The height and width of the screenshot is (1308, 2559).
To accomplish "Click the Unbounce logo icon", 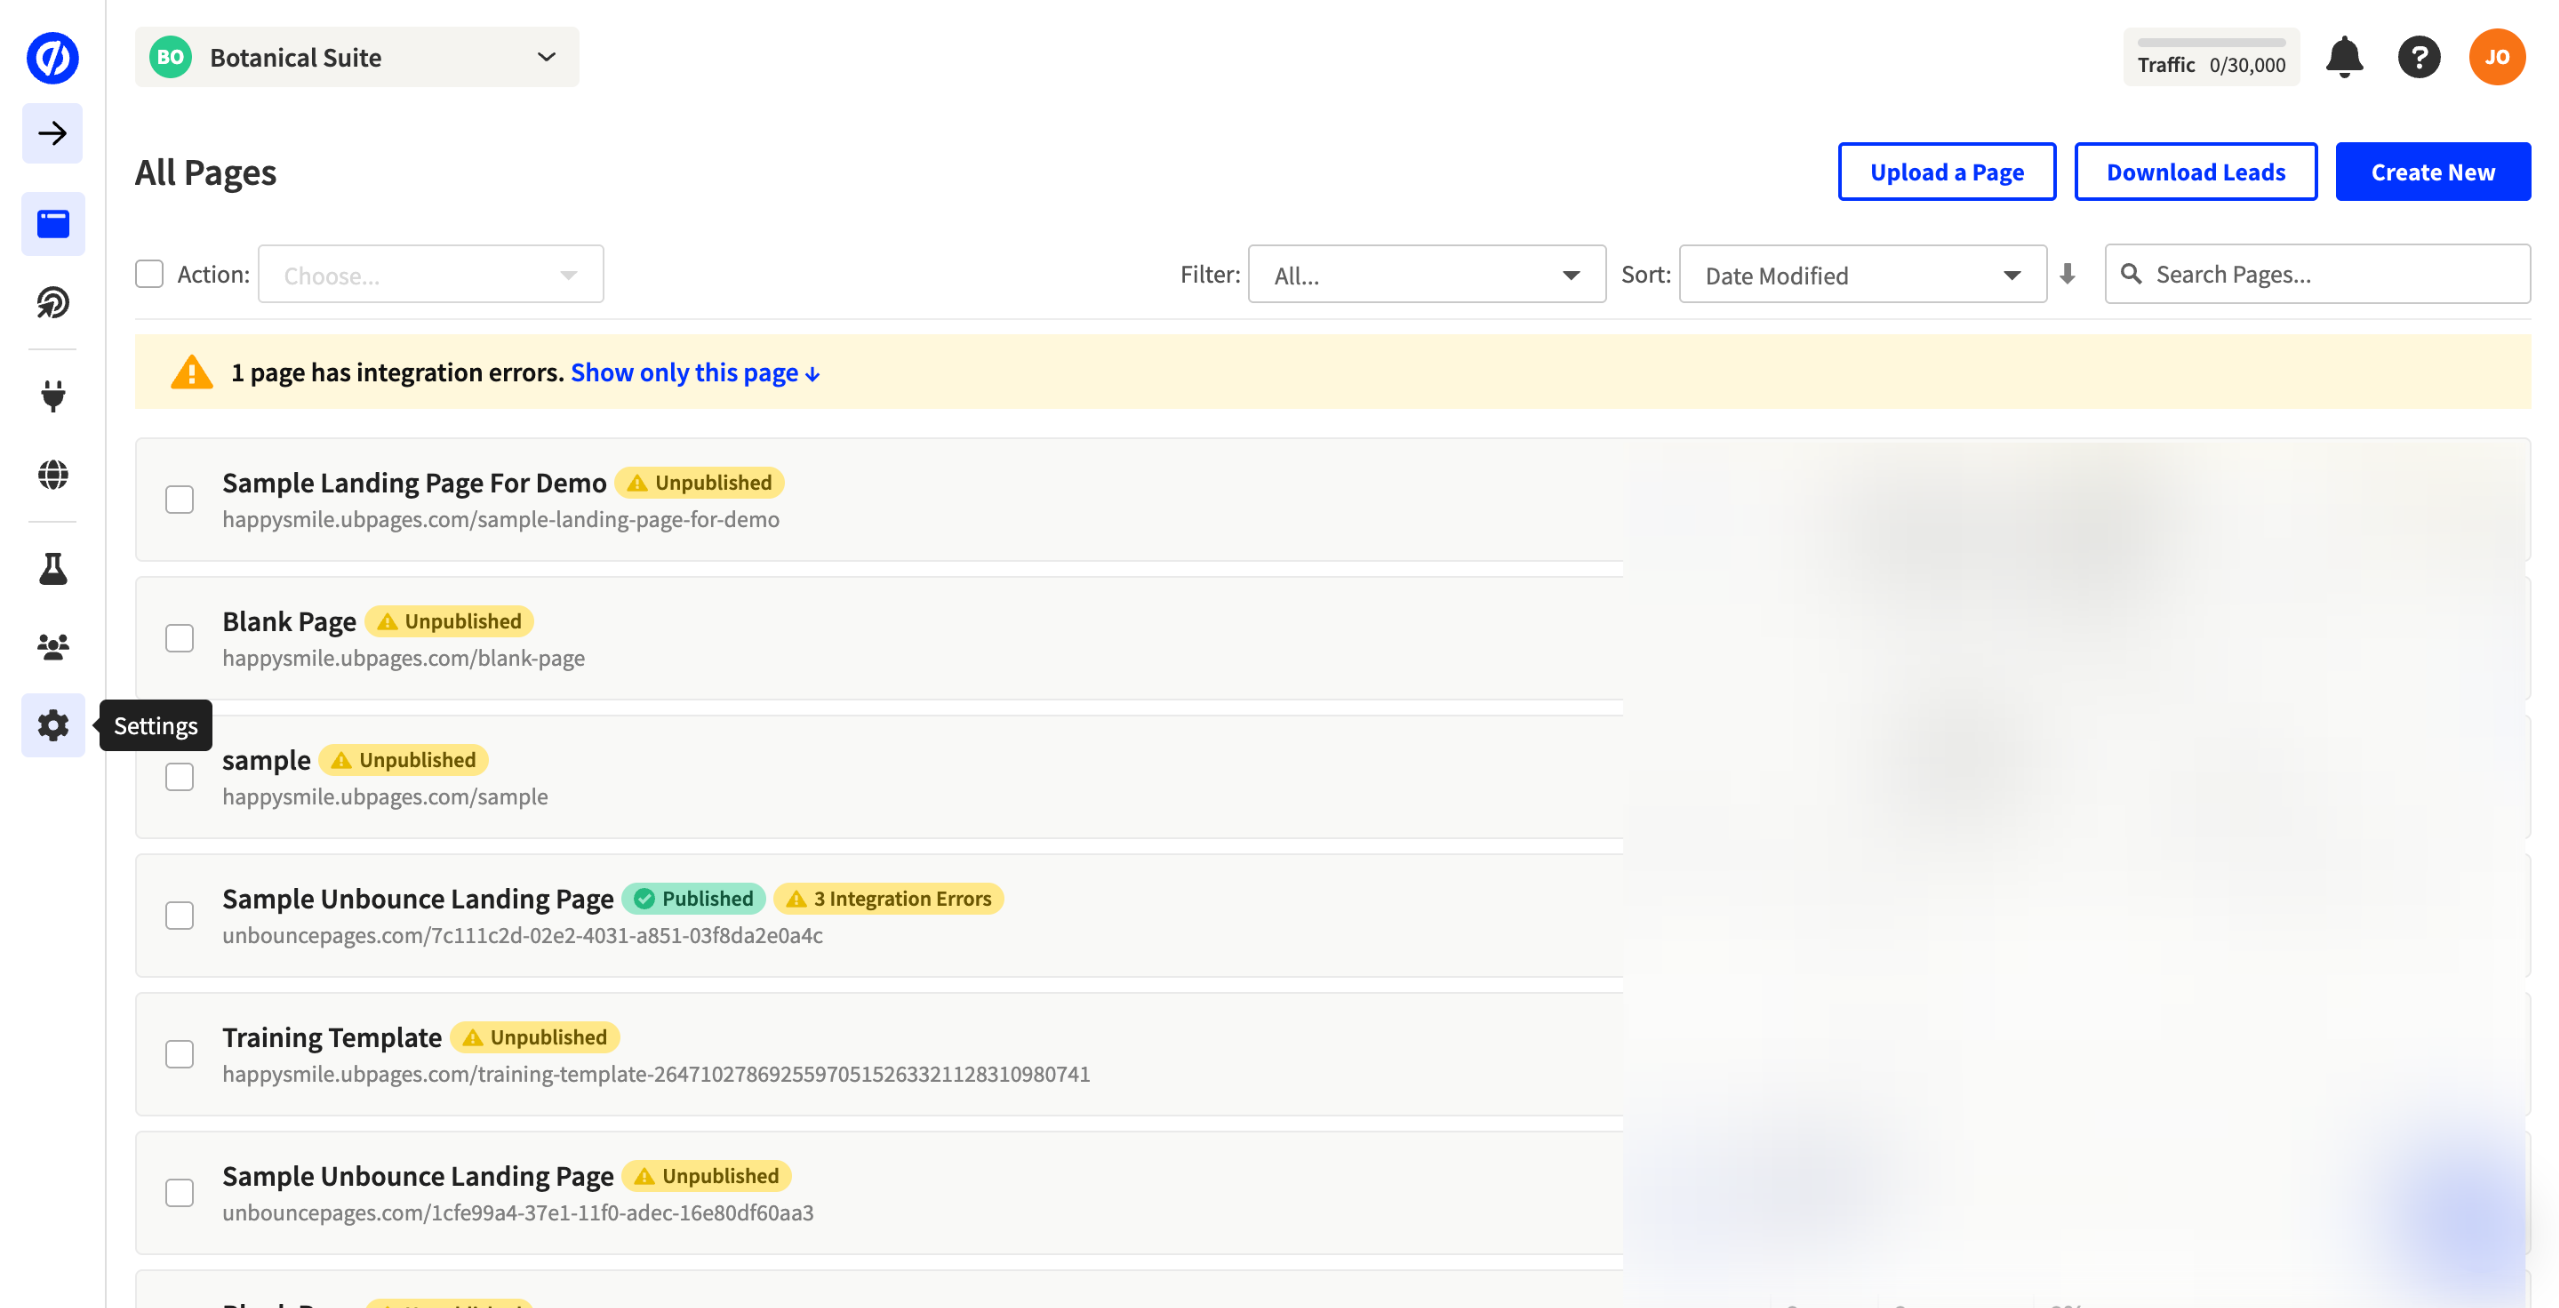I will click(x=52, y=57).
